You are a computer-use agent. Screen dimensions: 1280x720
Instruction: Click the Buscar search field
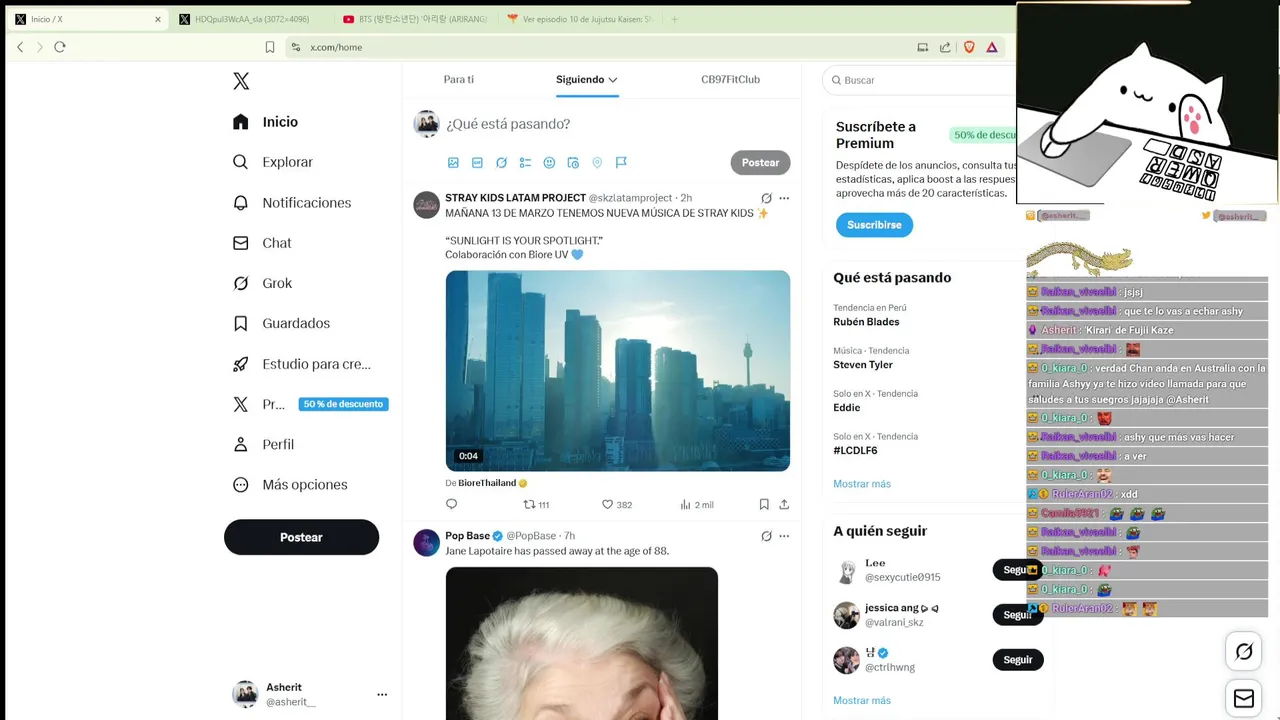click(x=920, y=80)
